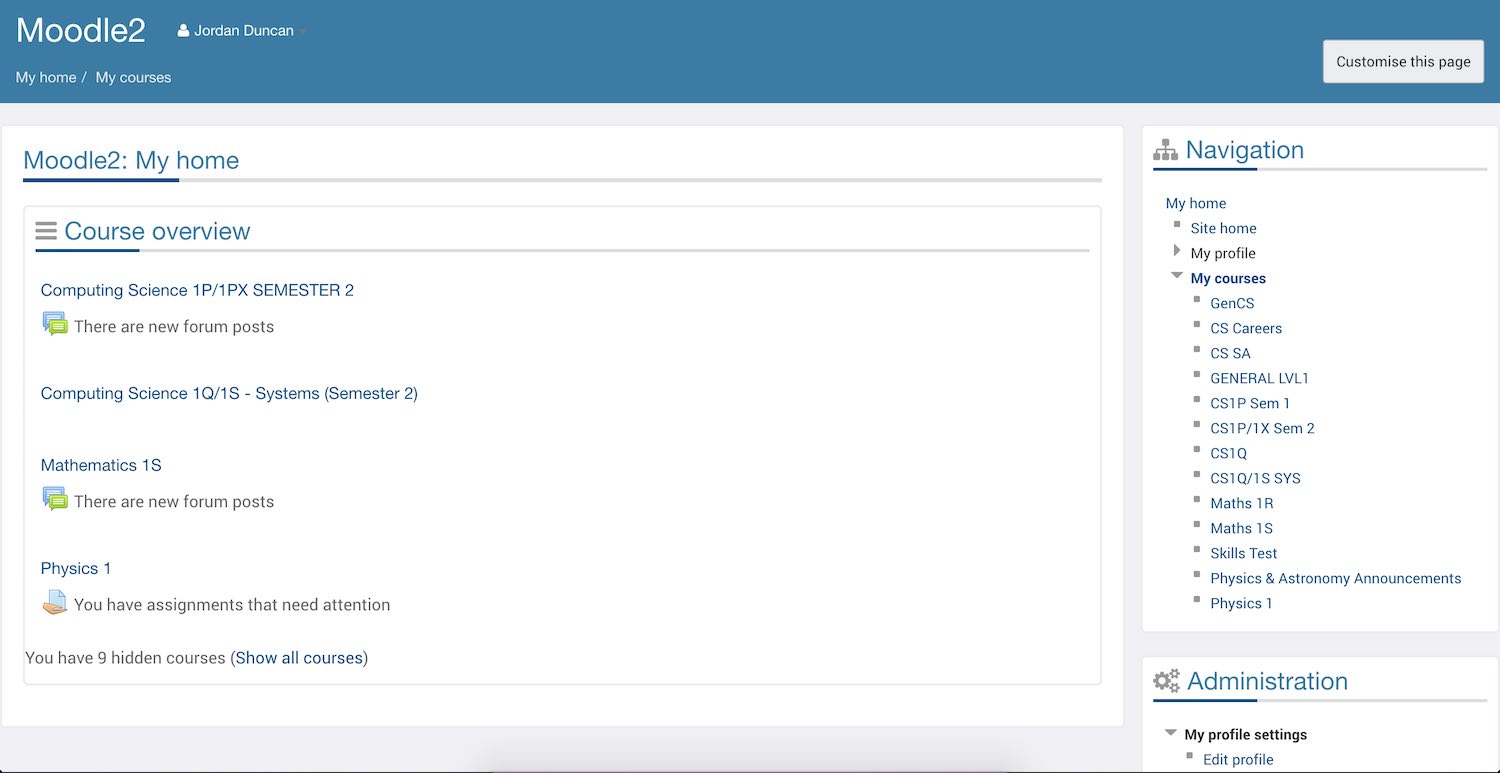Open Maths 1R in navigation
The width and height of the screenshot is (1500, 773).
(x=1241, y=503)
